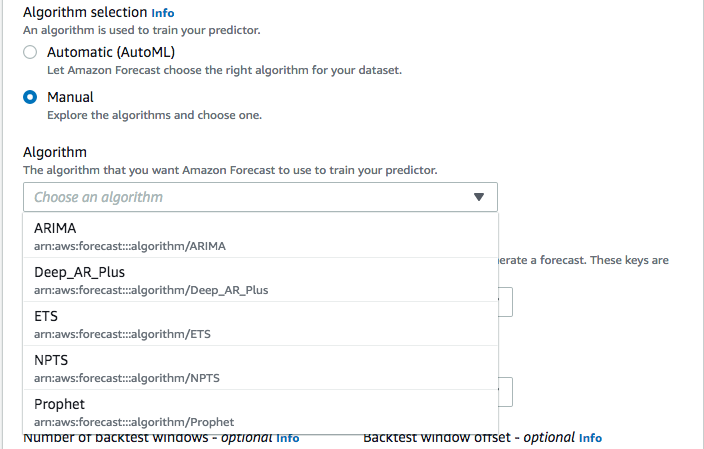Pick the ETS algorithm option
The image size is (704, 449).
tap(260, 324)
